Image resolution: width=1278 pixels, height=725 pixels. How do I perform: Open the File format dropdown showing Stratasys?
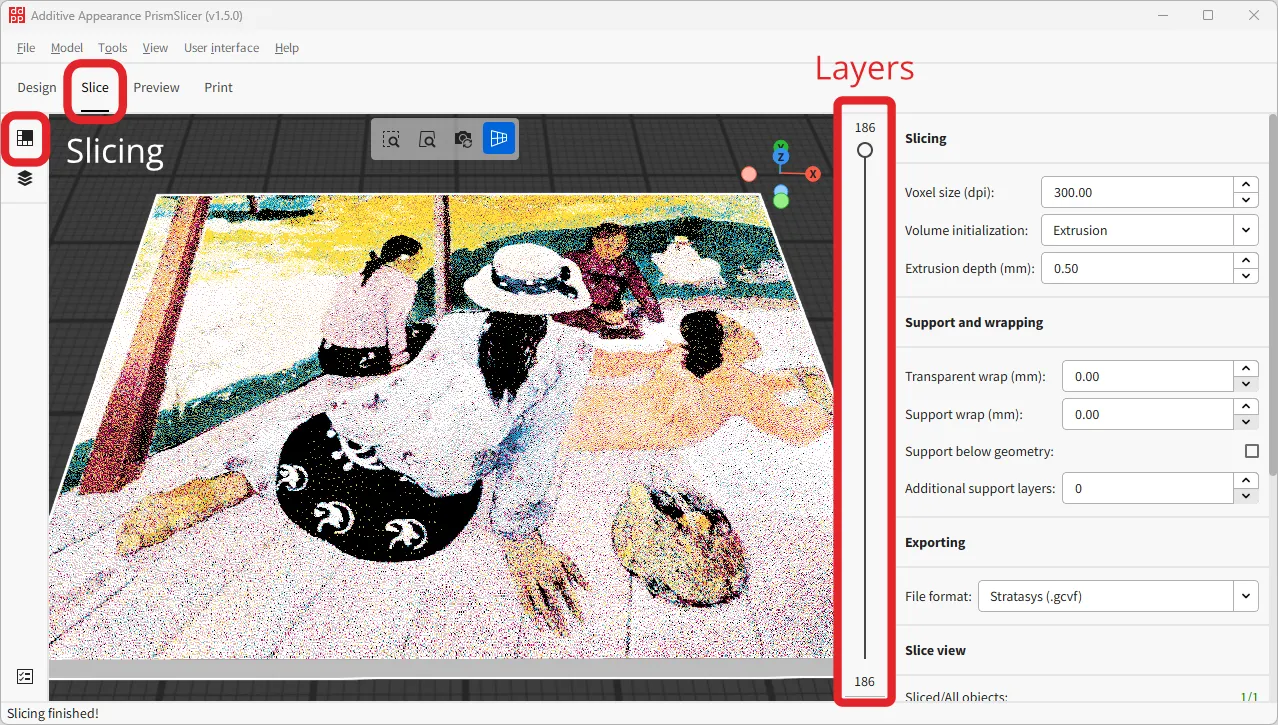pyautogui.click(x=1245, y=595)
